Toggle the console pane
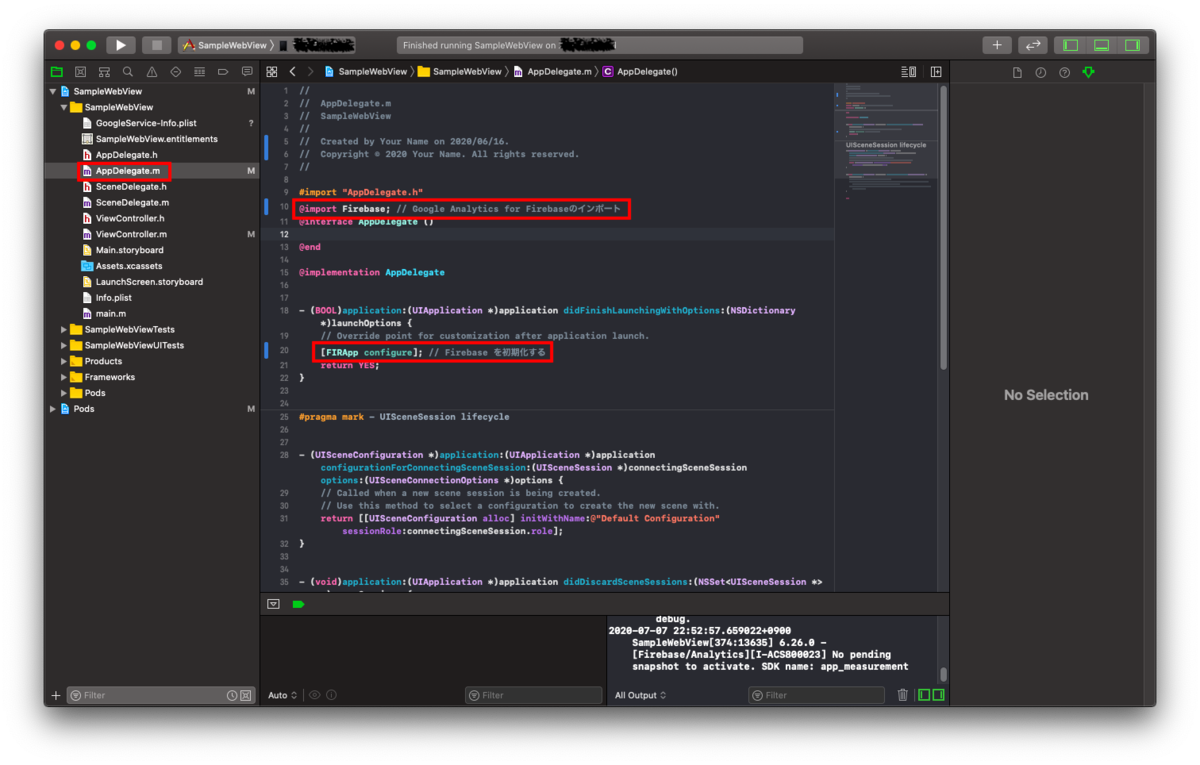Screen dimensions: 1200x765 coord(937,695)
